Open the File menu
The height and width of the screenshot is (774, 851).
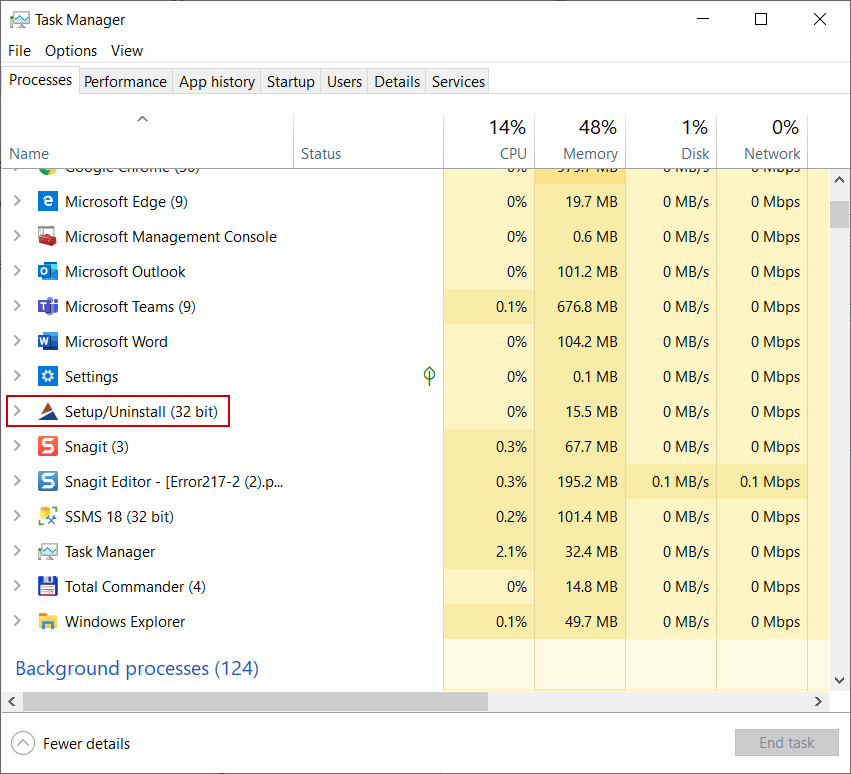(20, 50)
